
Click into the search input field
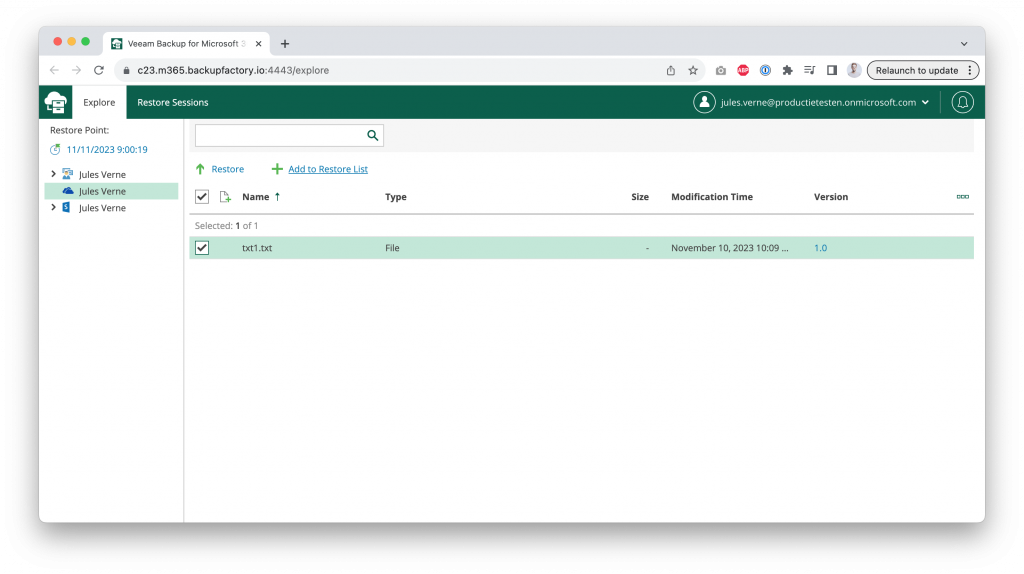(x=278, y=135)
